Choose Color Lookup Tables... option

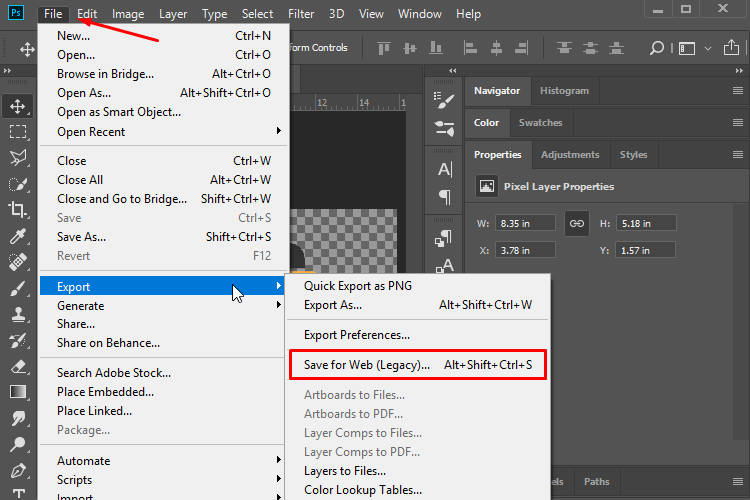click(x=418, y=490)
